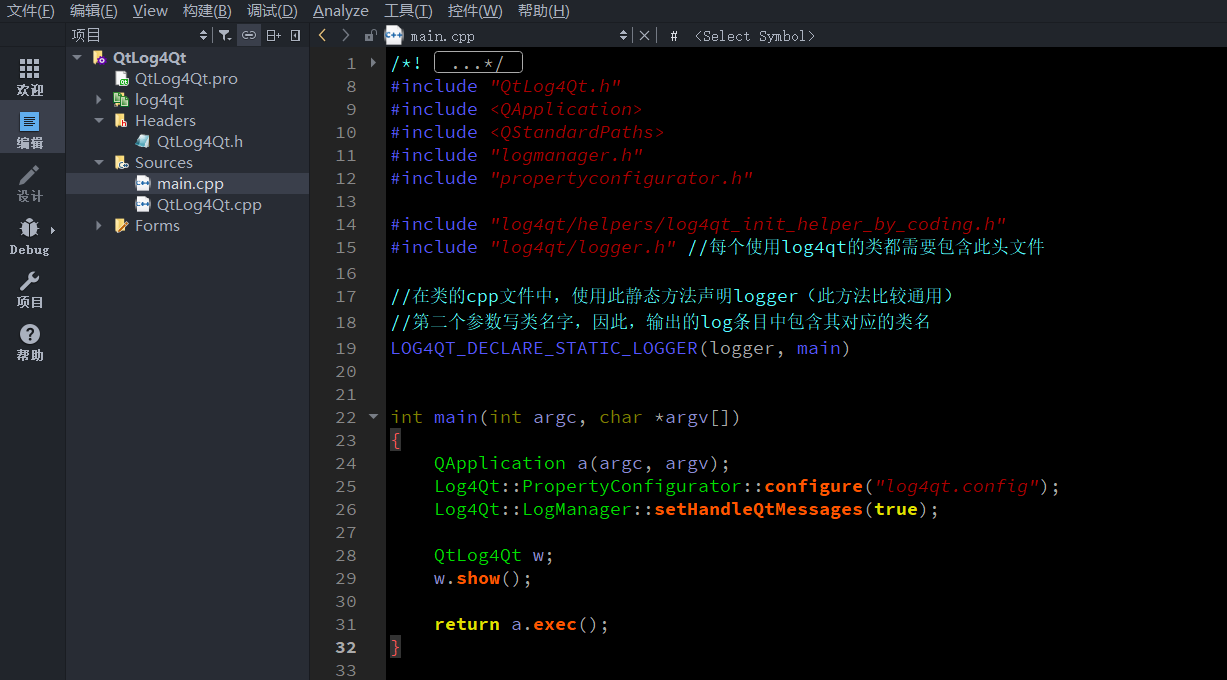Select the log4qt tree item
Screen dimensions: 1227x680
point(159,99)
